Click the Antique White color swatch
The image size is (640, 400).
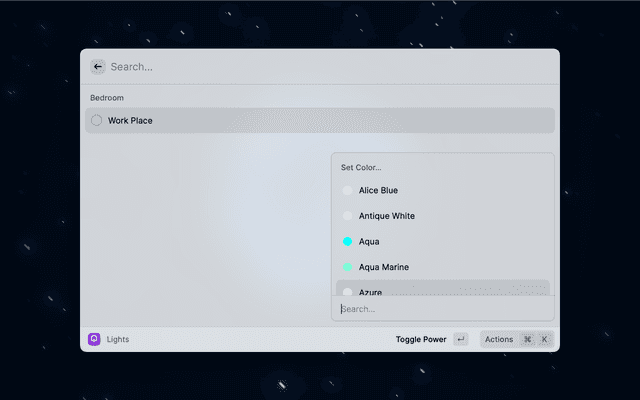pos(348,216)
